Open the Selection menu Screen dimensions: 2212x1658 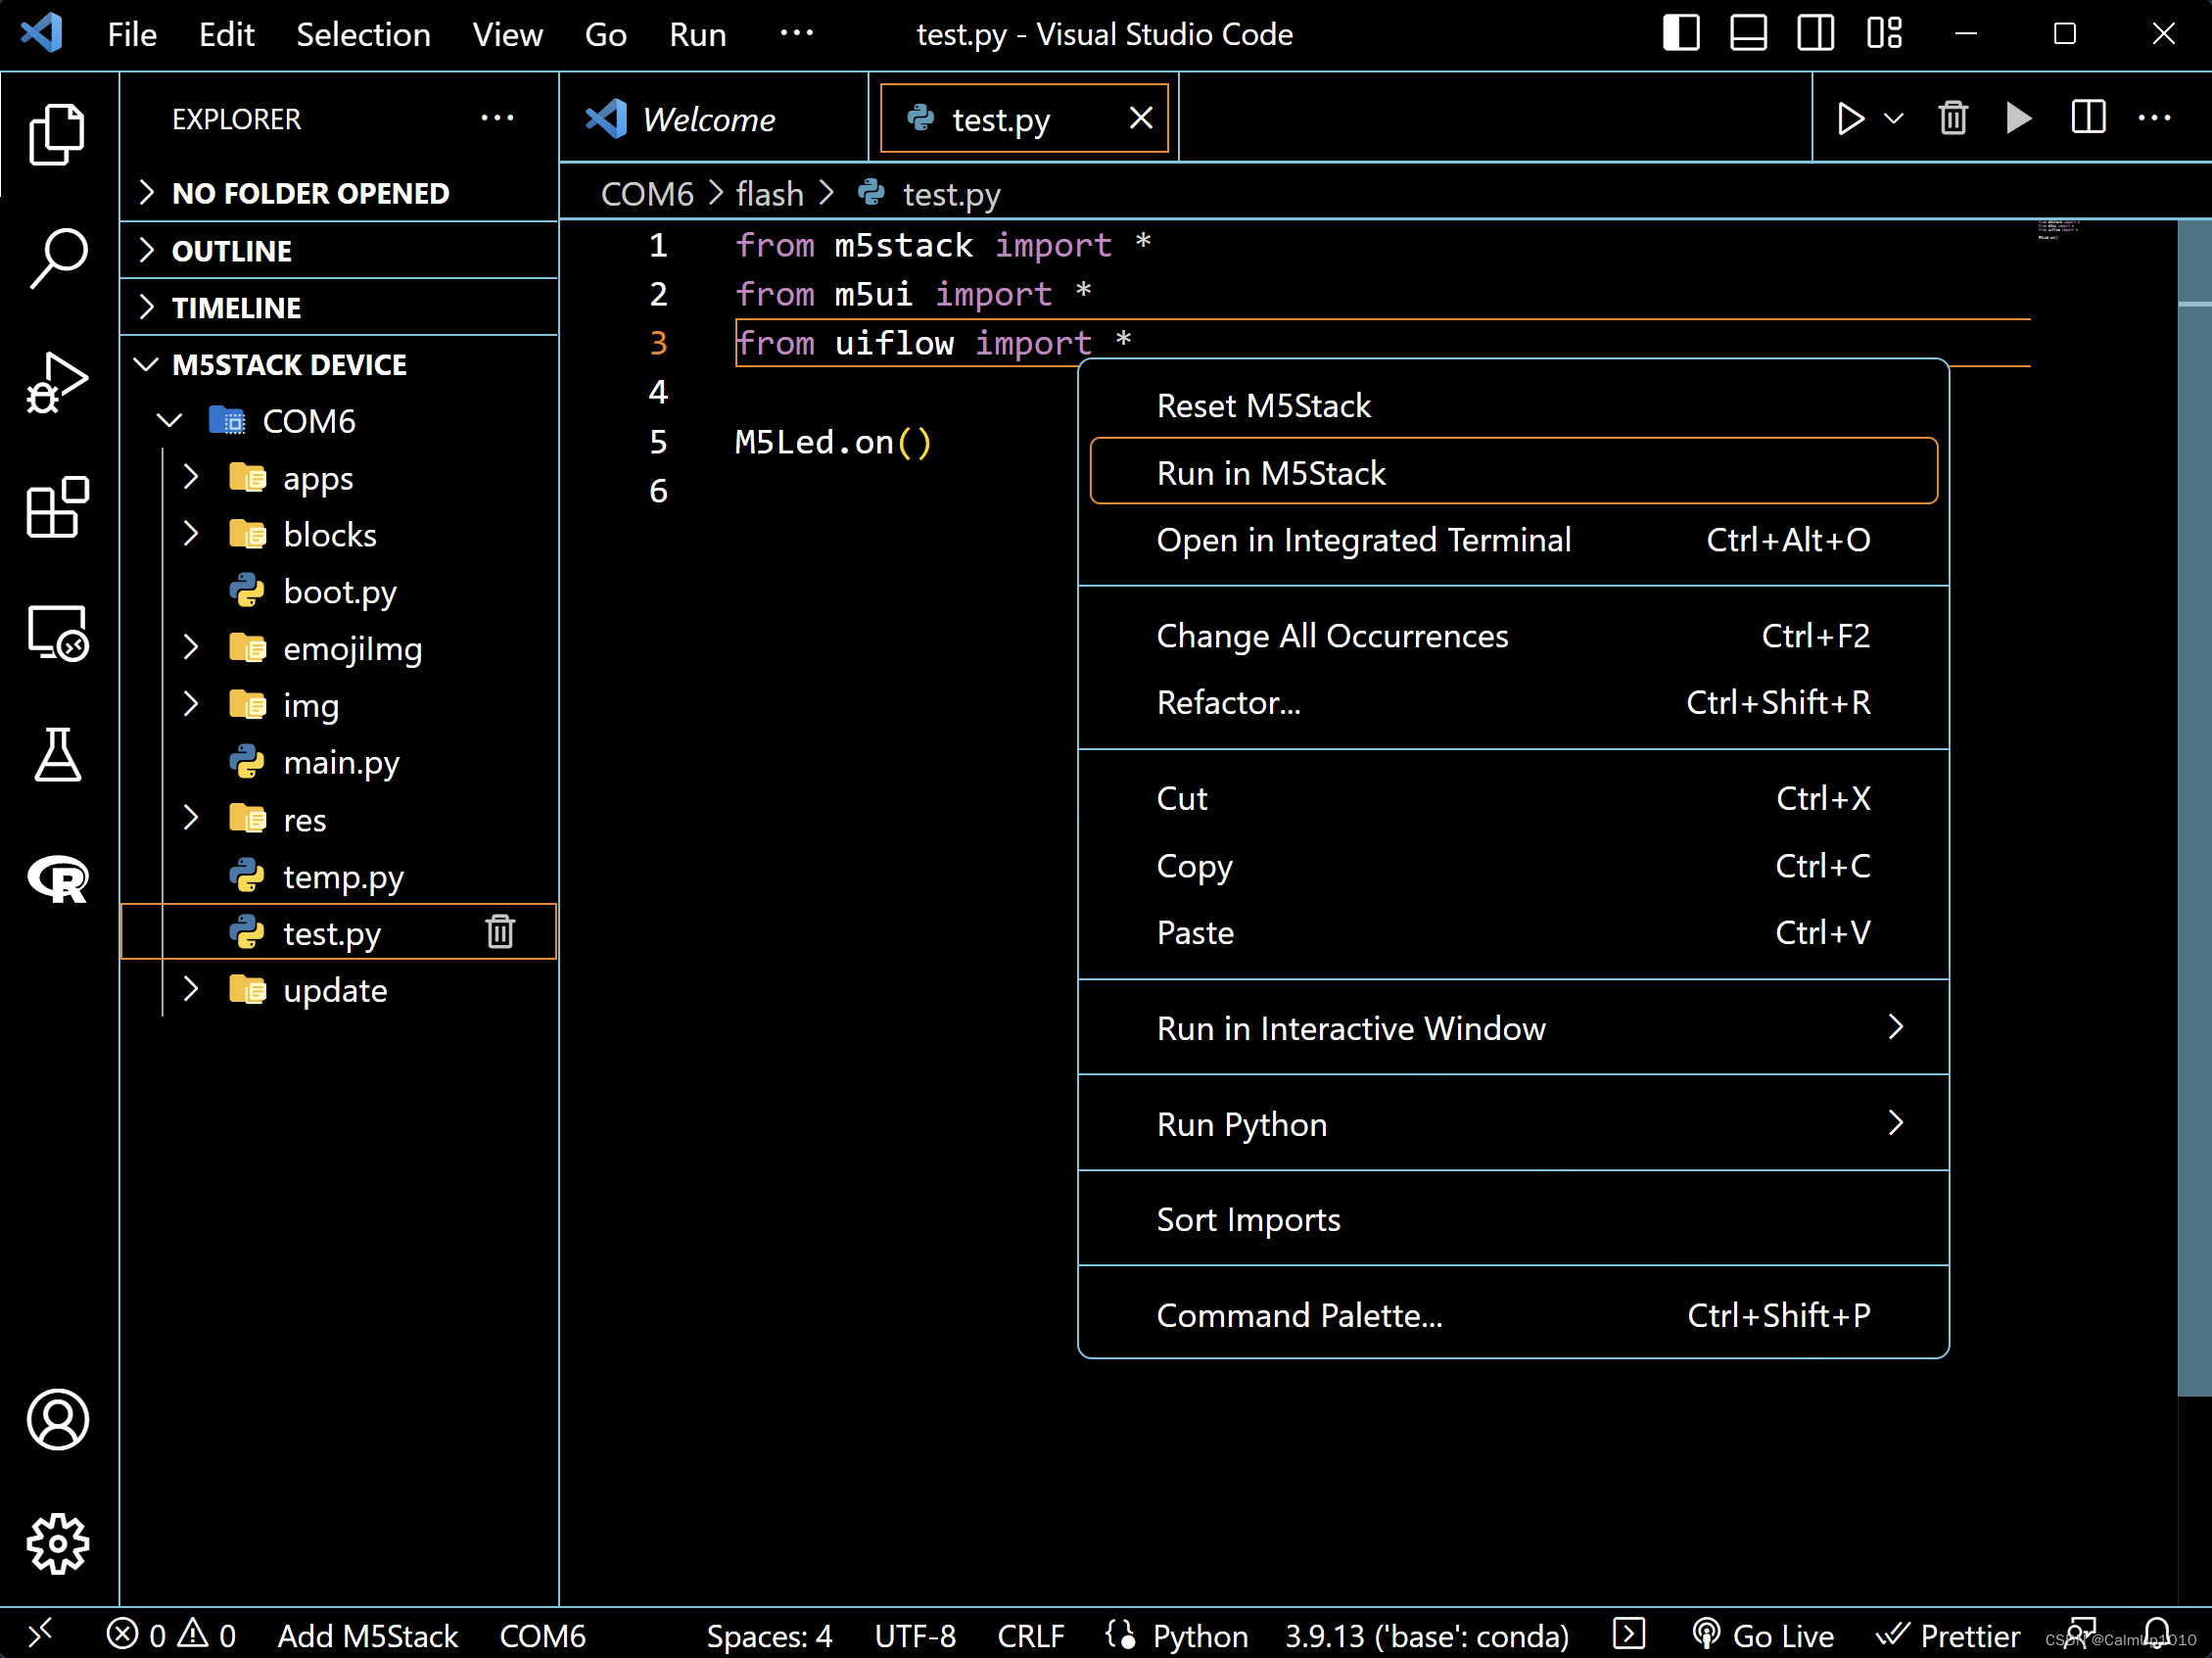pos(363,34)
